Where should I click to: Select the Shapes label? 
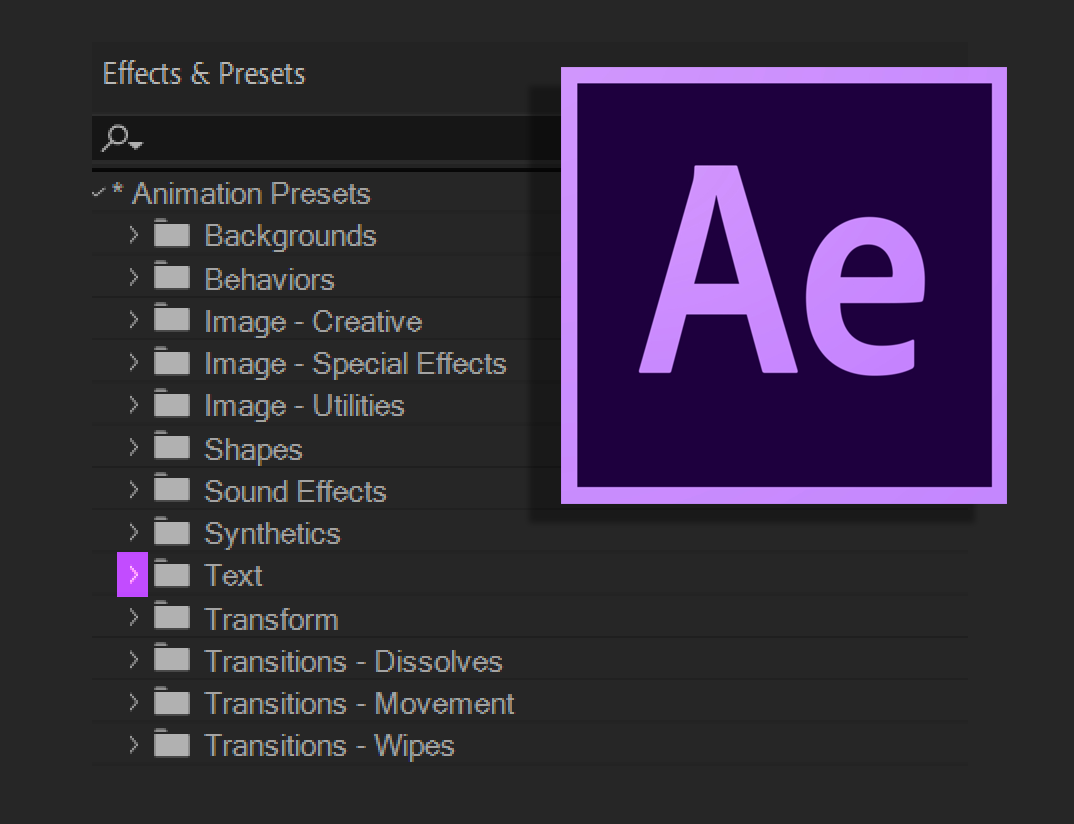tap(253, 450)
